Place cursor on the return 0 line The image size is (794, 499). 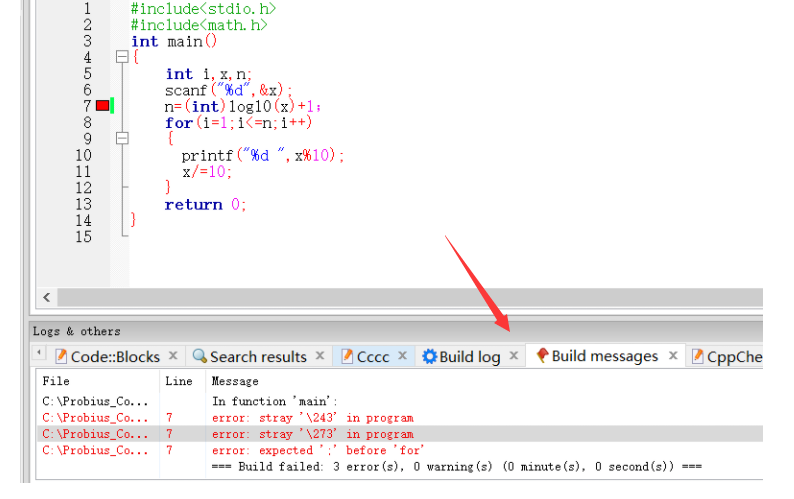click(x=205, y=205)
